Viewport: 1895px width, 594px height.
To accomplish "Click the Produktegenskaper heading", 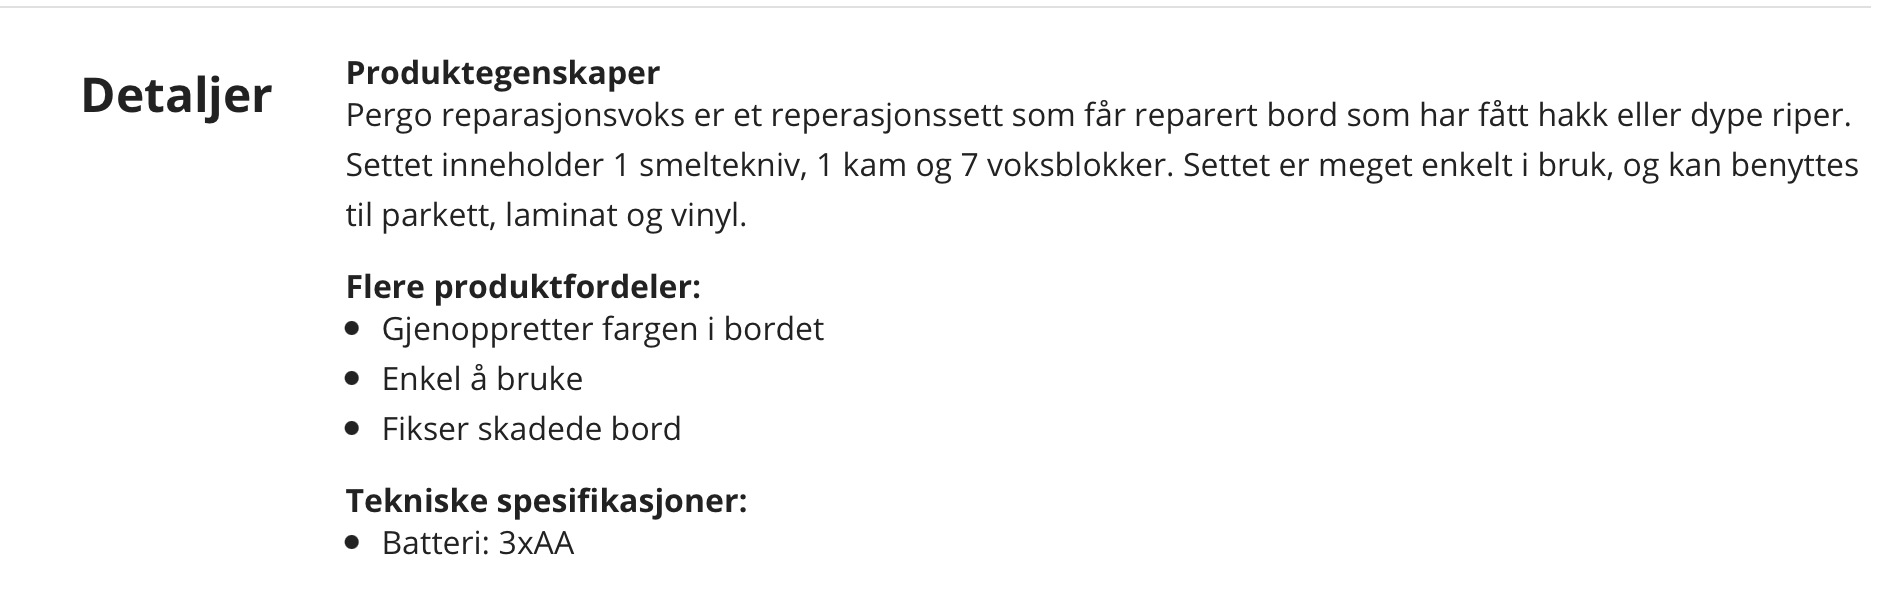I will click(502, 73).
